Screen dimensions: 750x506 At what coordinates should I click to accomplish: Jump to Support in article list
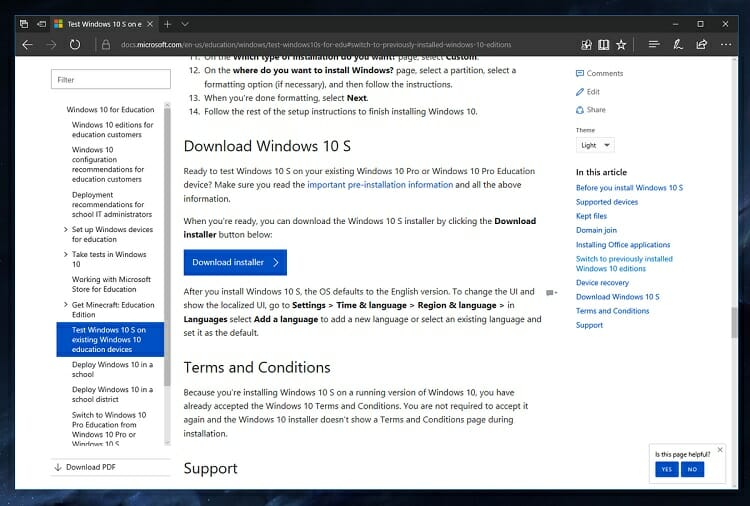(x=589, y=325)
